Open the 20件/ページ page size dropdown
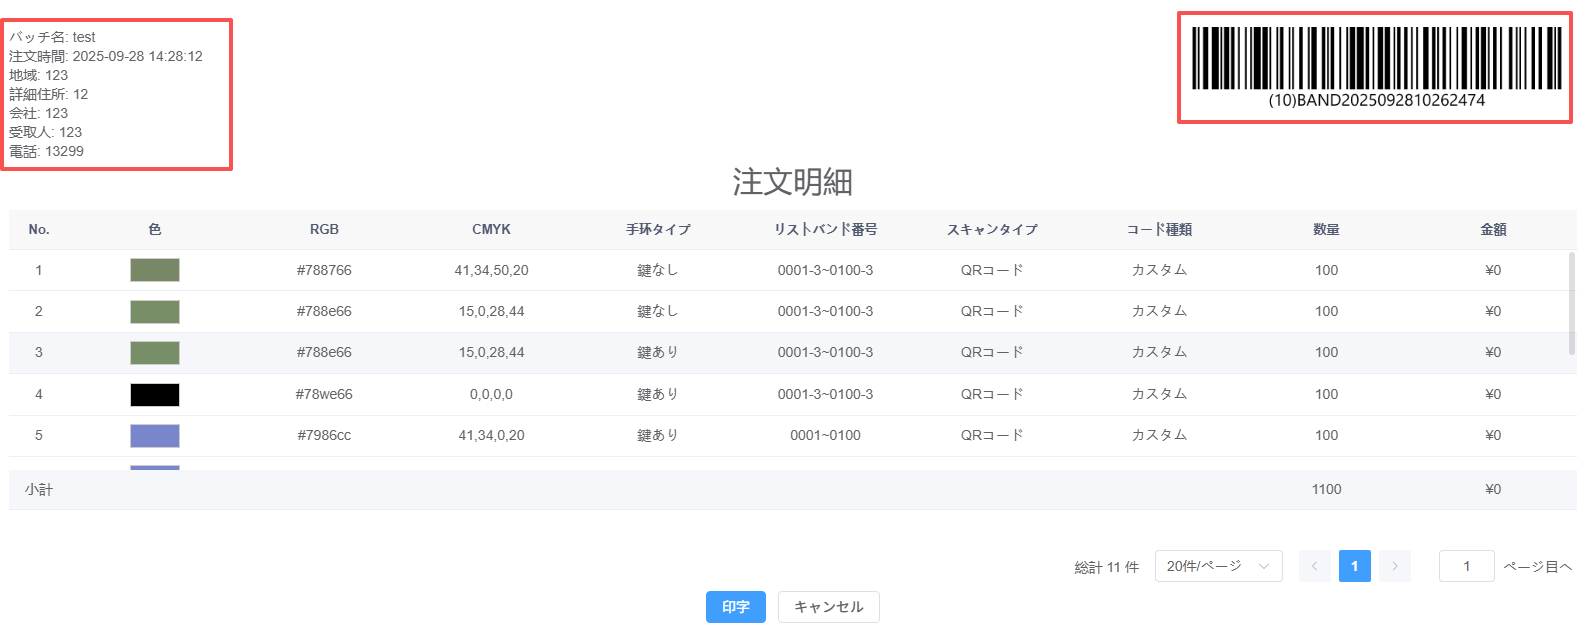 1217,566
